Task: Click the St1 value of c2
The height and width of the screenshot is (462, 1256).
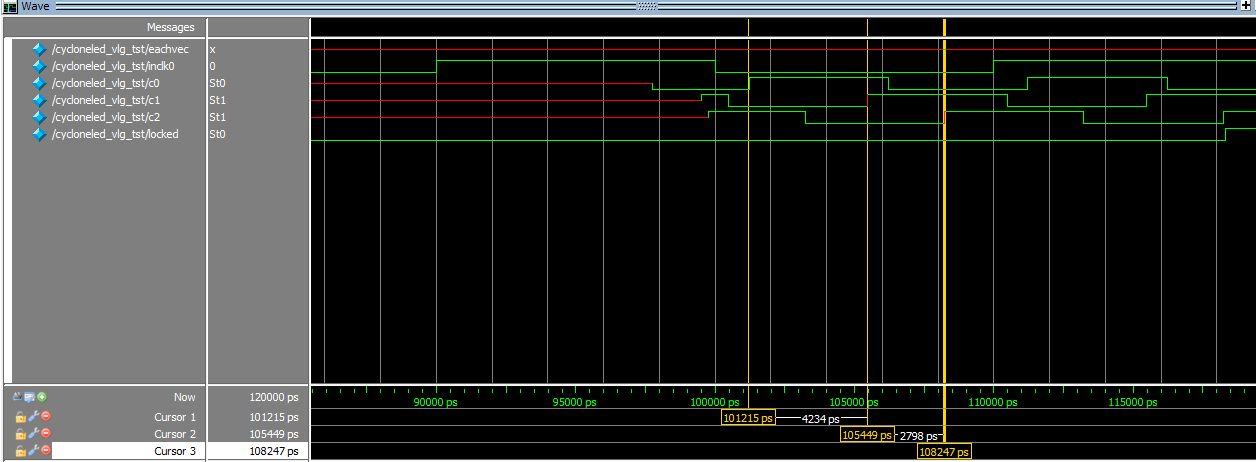Action: tap(217, 117)
